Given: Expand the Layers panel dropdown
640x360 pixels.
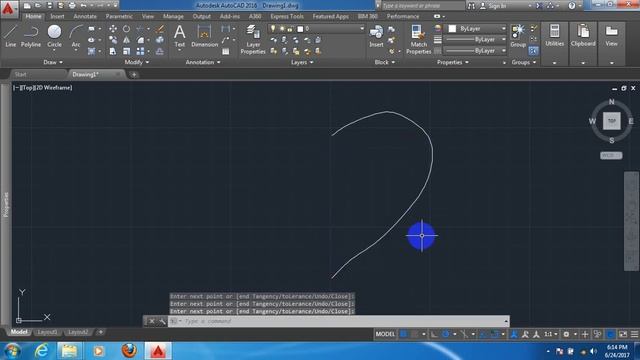Looking at the screenshot, I should (302, 62).
